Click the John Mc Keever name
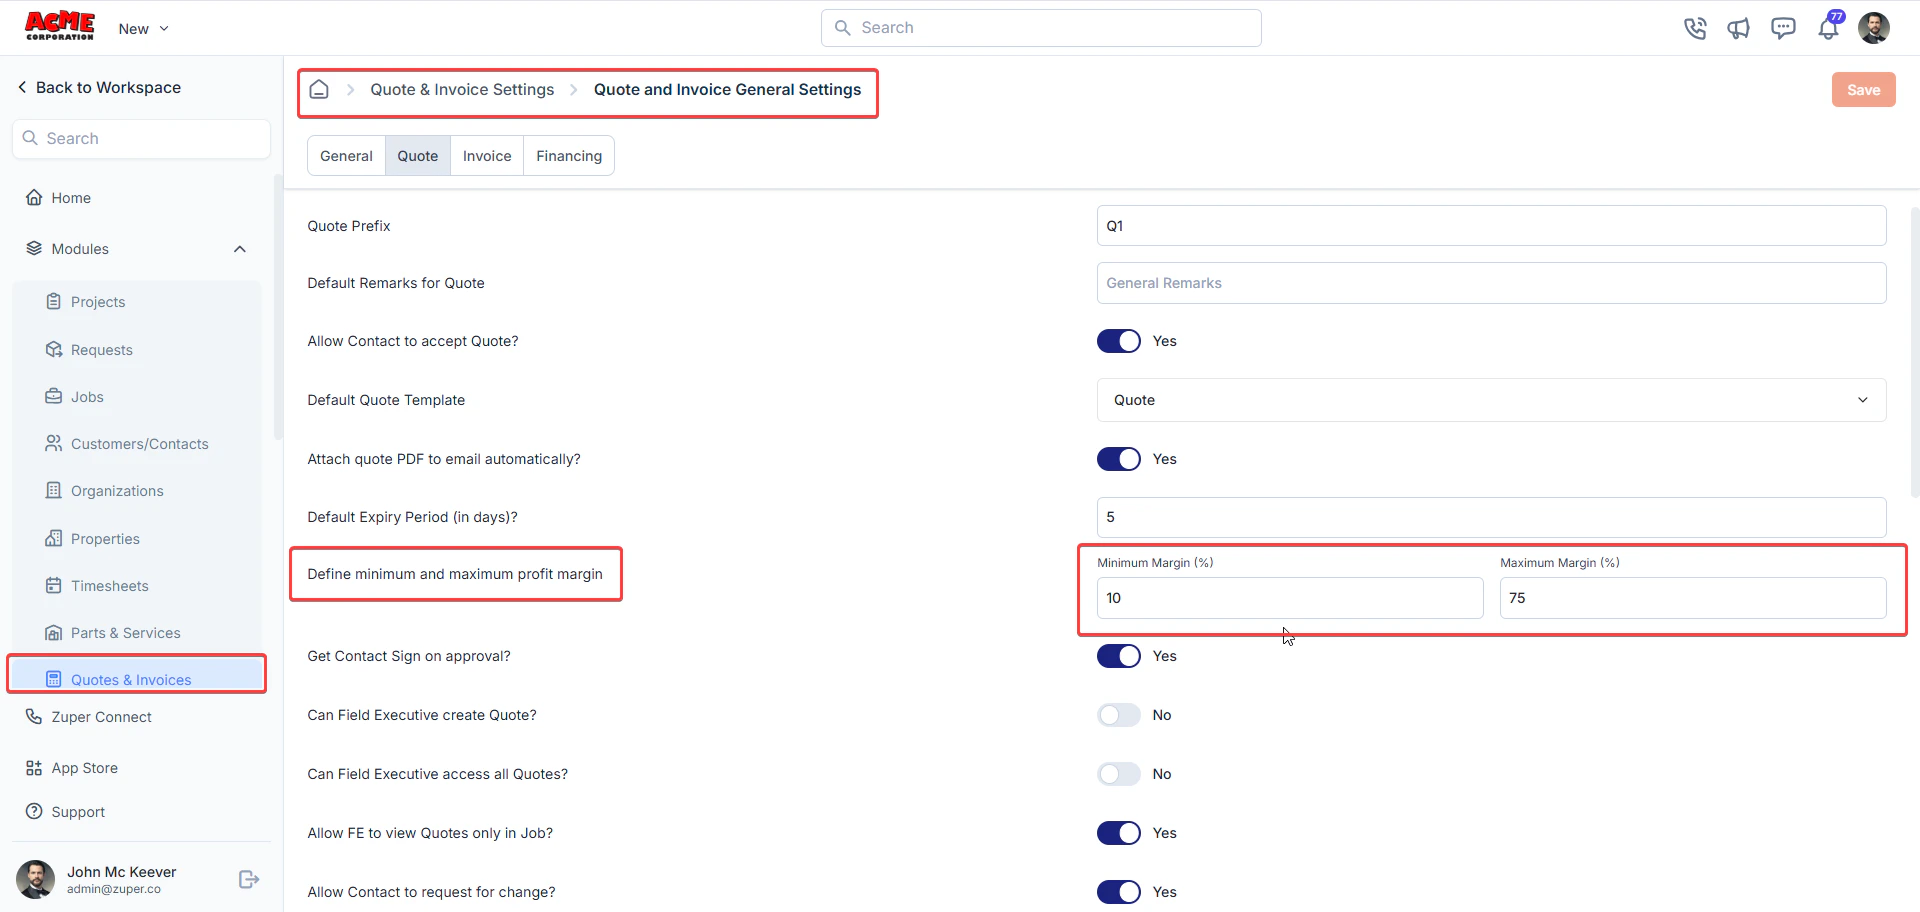The height and width of the screenshot is (912, 1920). coord(121,872)
